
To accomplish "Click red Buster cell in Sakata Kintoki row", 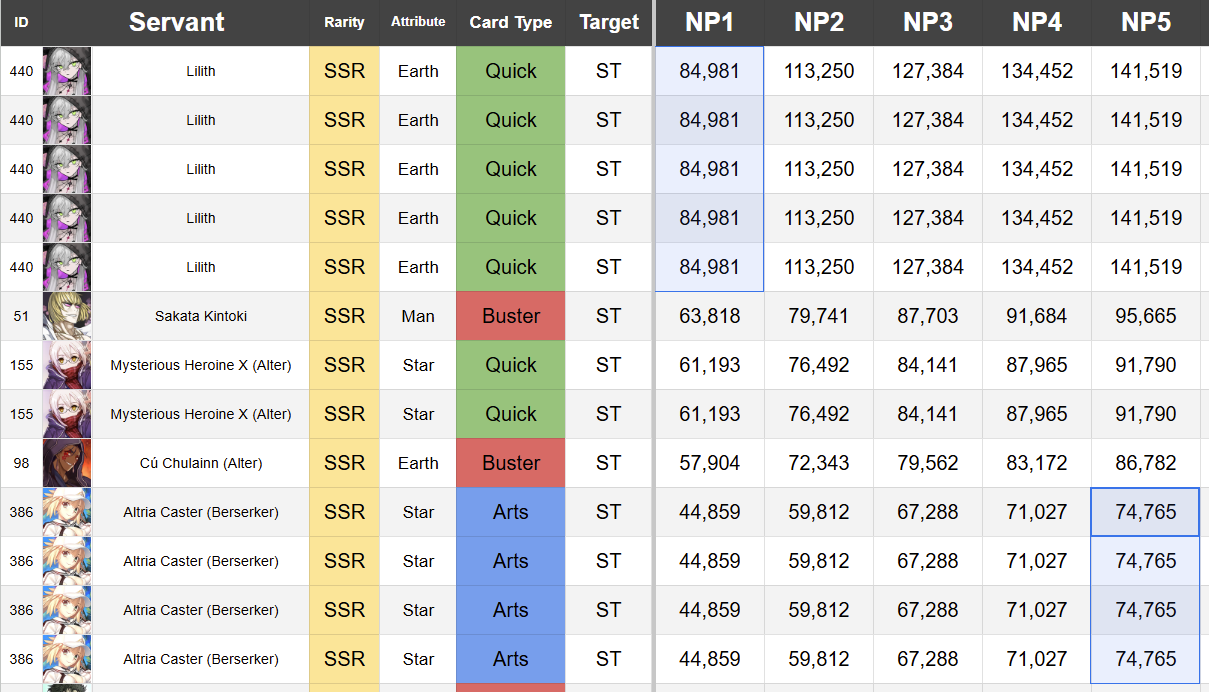I will click(511, 316).
